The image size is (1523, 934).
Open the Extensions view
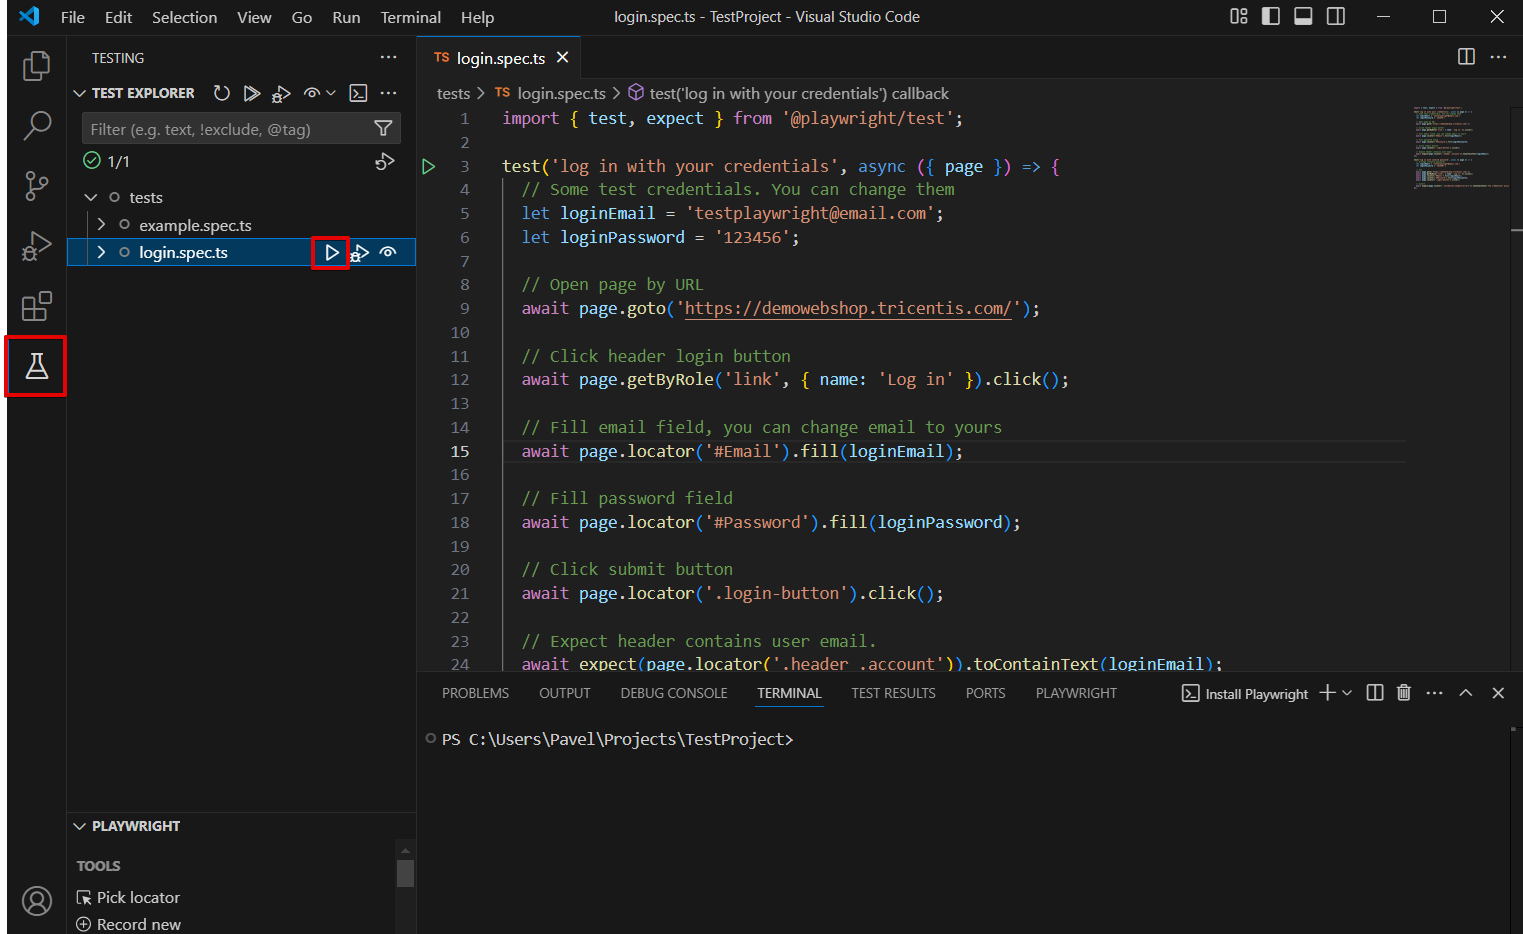(x=36, y=306)
